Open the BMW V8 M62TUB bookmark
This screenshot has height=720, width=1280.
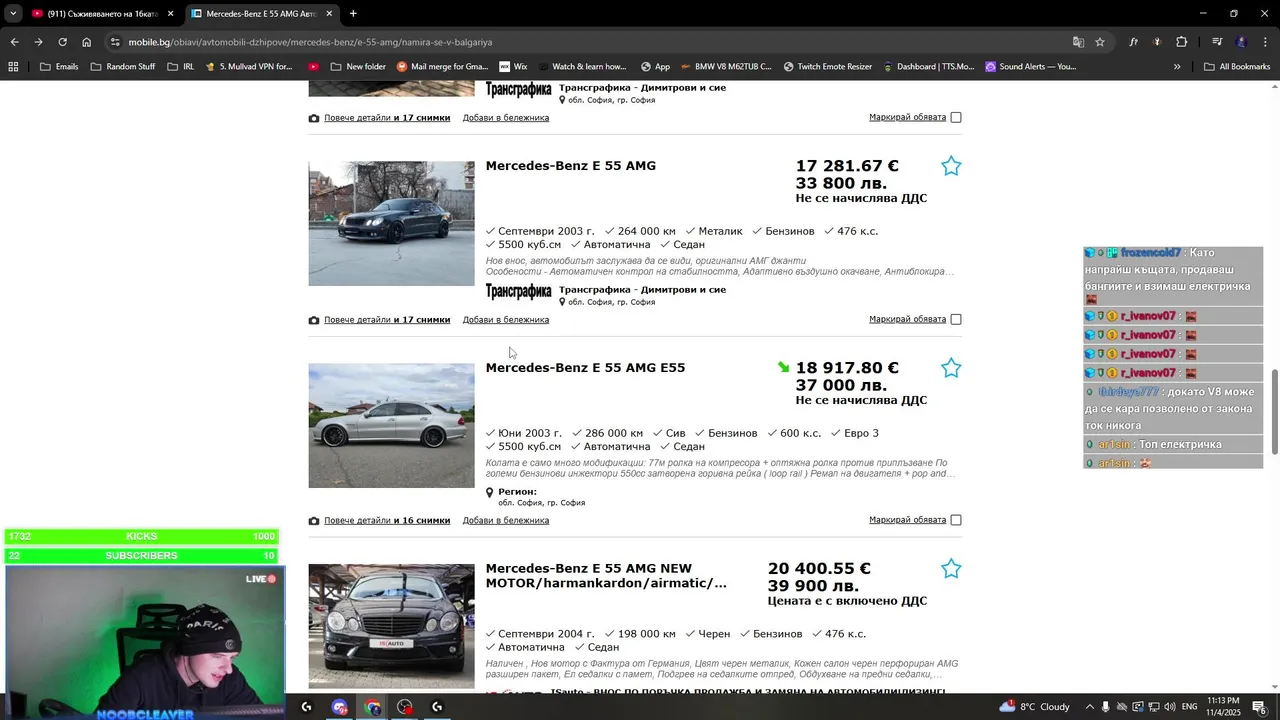pos(726,67)
